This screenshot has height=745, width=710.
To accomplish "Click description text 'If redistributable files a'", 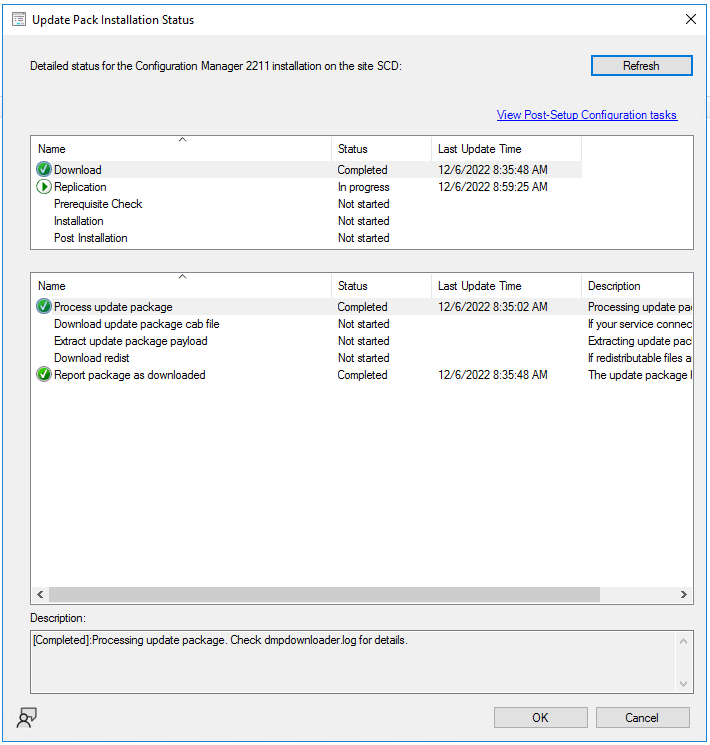I will [640, 358].
